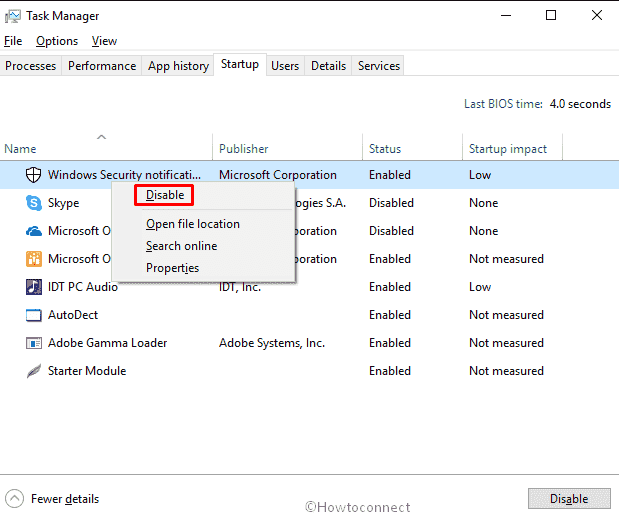Click the Windows Security shield icon
Screen dimensions: 619x519
pos(34,174)
